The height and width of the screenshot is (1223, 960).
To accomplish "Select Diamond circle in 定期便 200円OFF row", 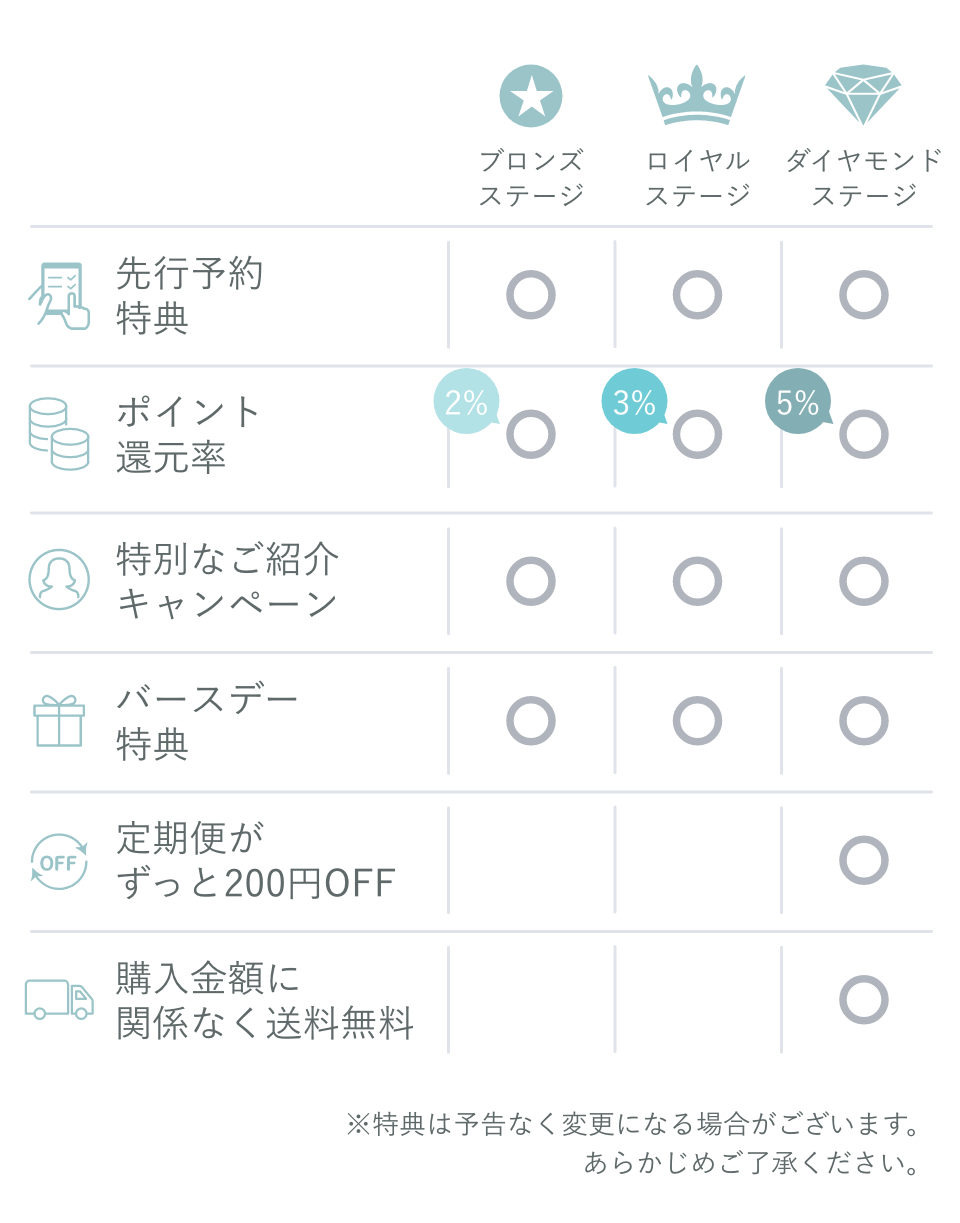I will (864, 860).
